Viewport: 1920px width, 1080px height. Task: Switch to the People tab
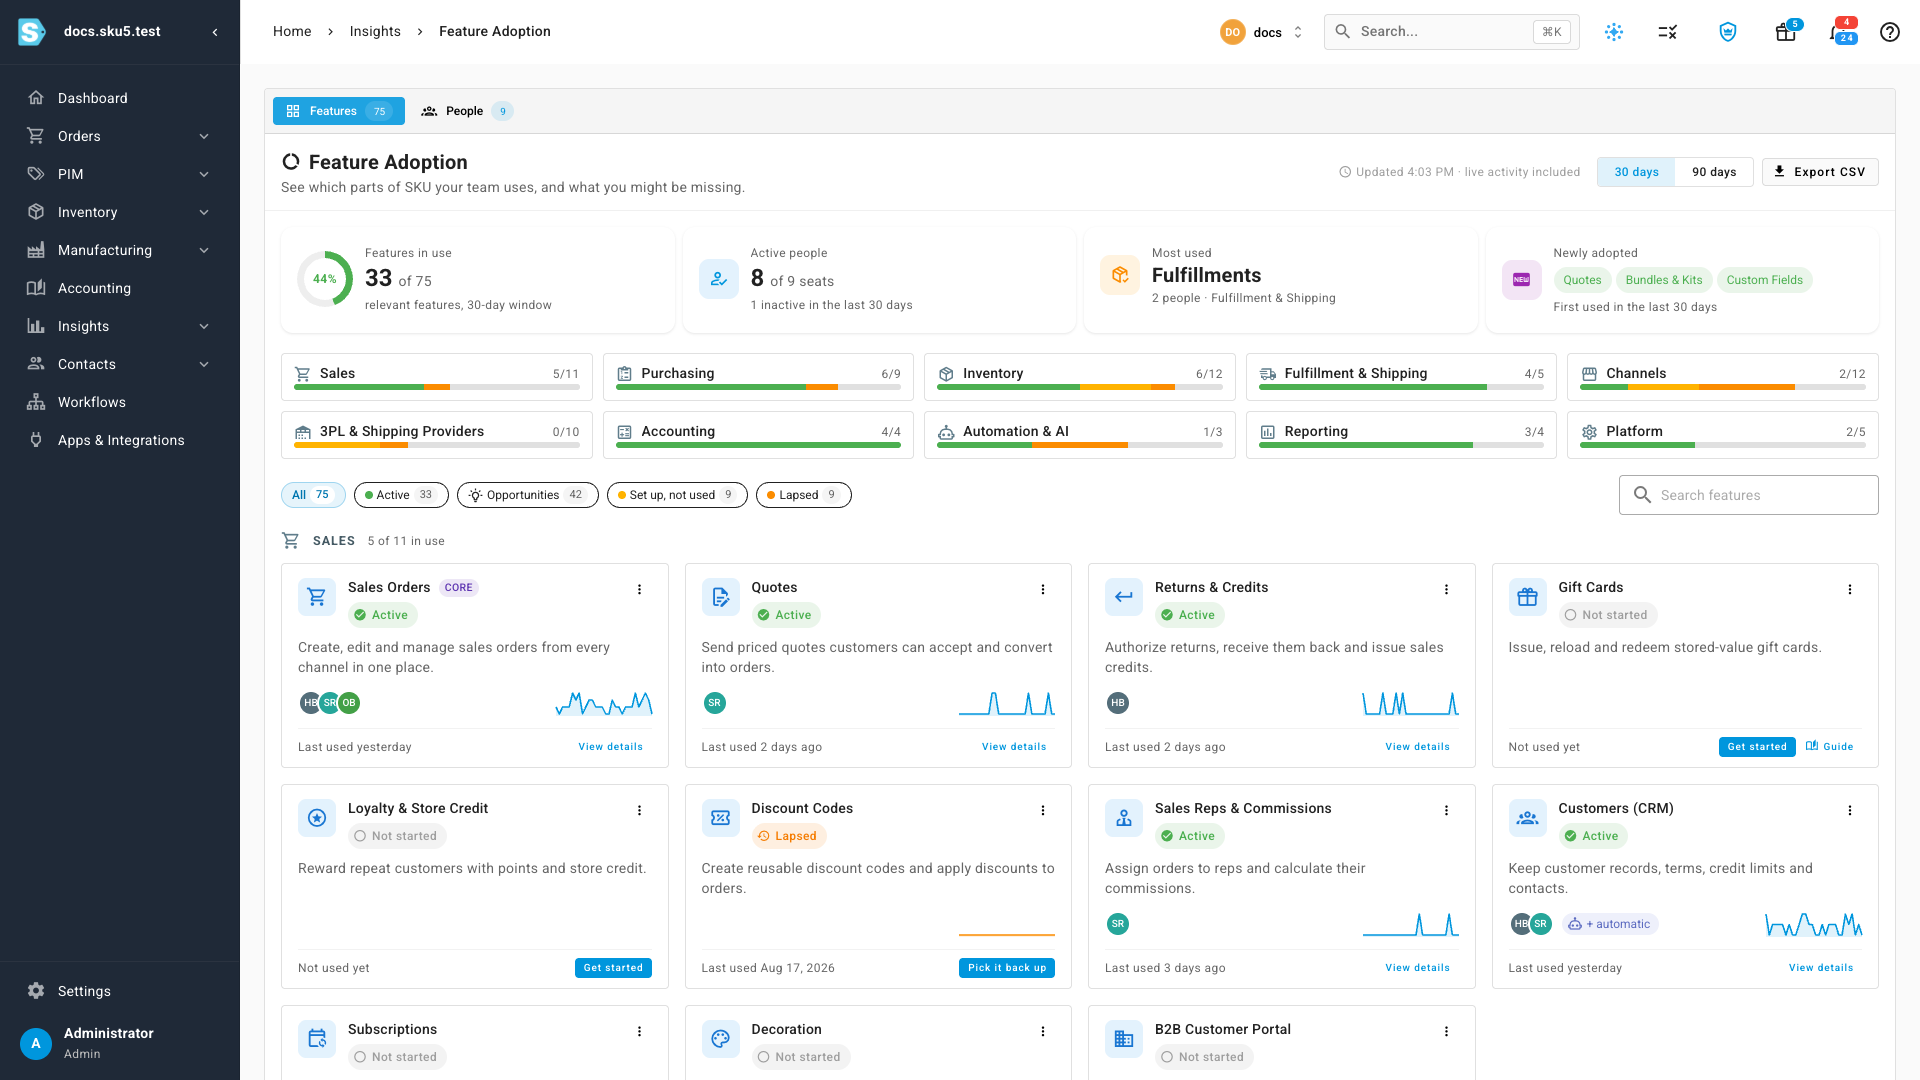466,111
